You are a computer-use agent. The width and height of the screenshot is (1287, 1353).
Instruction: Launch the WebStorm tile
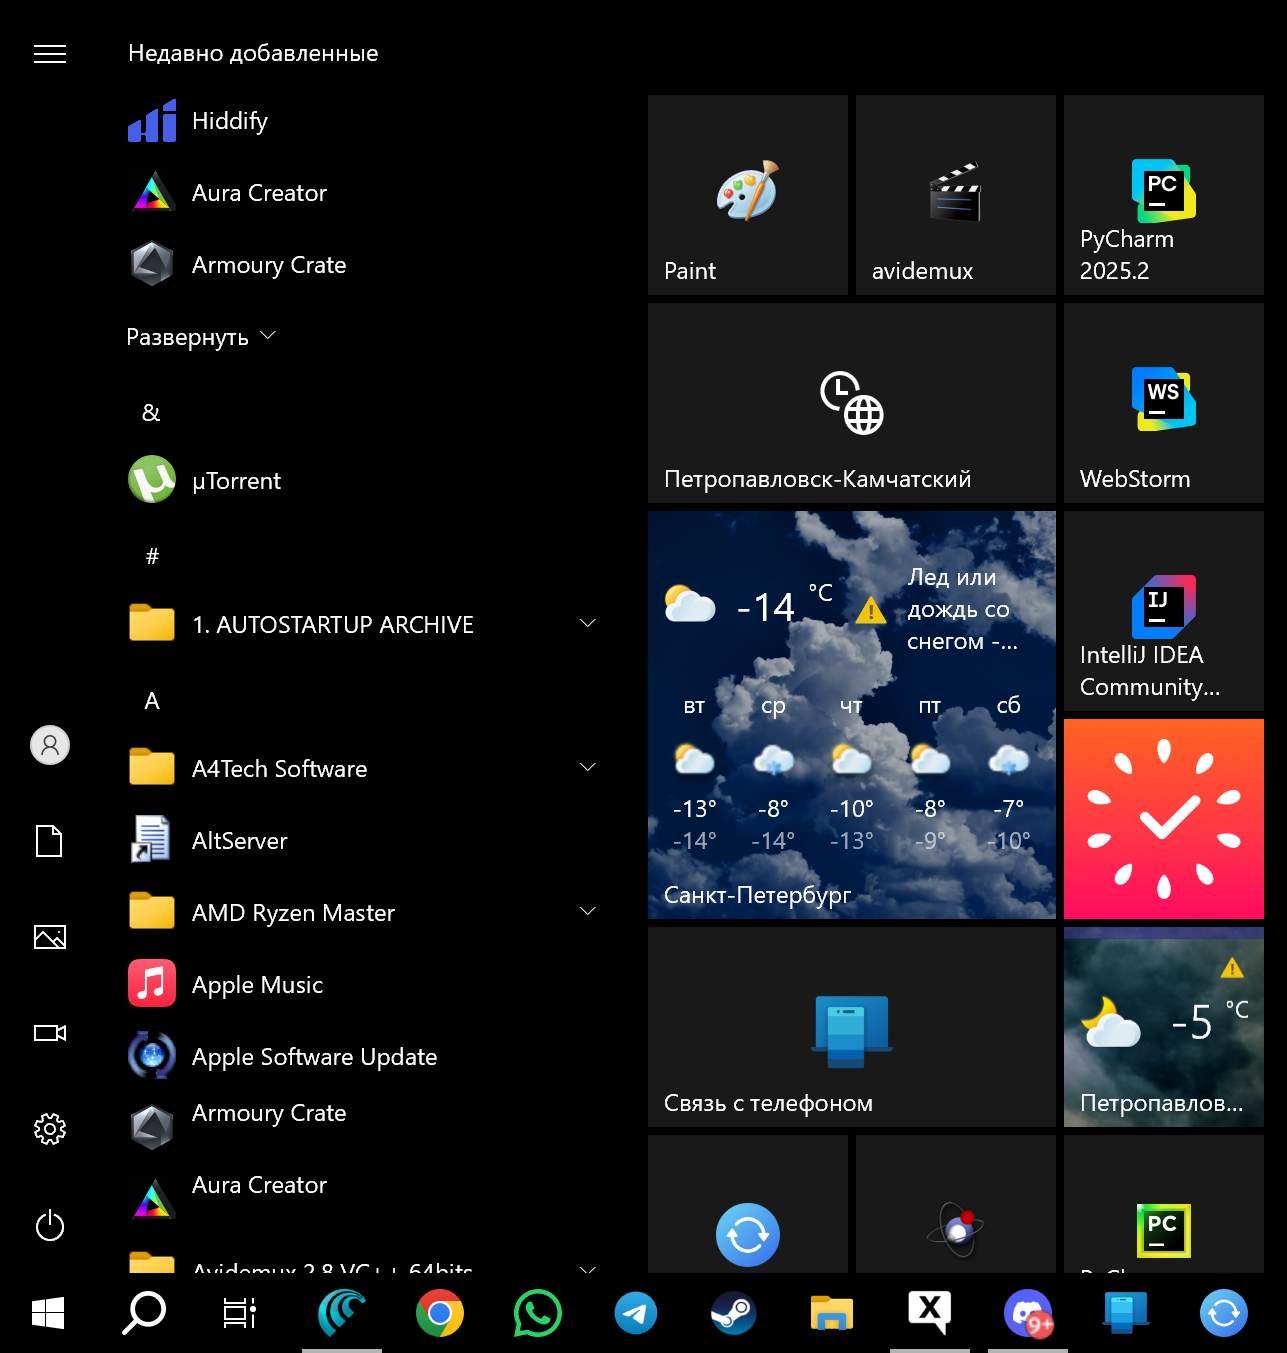[x=1164, y=403]
